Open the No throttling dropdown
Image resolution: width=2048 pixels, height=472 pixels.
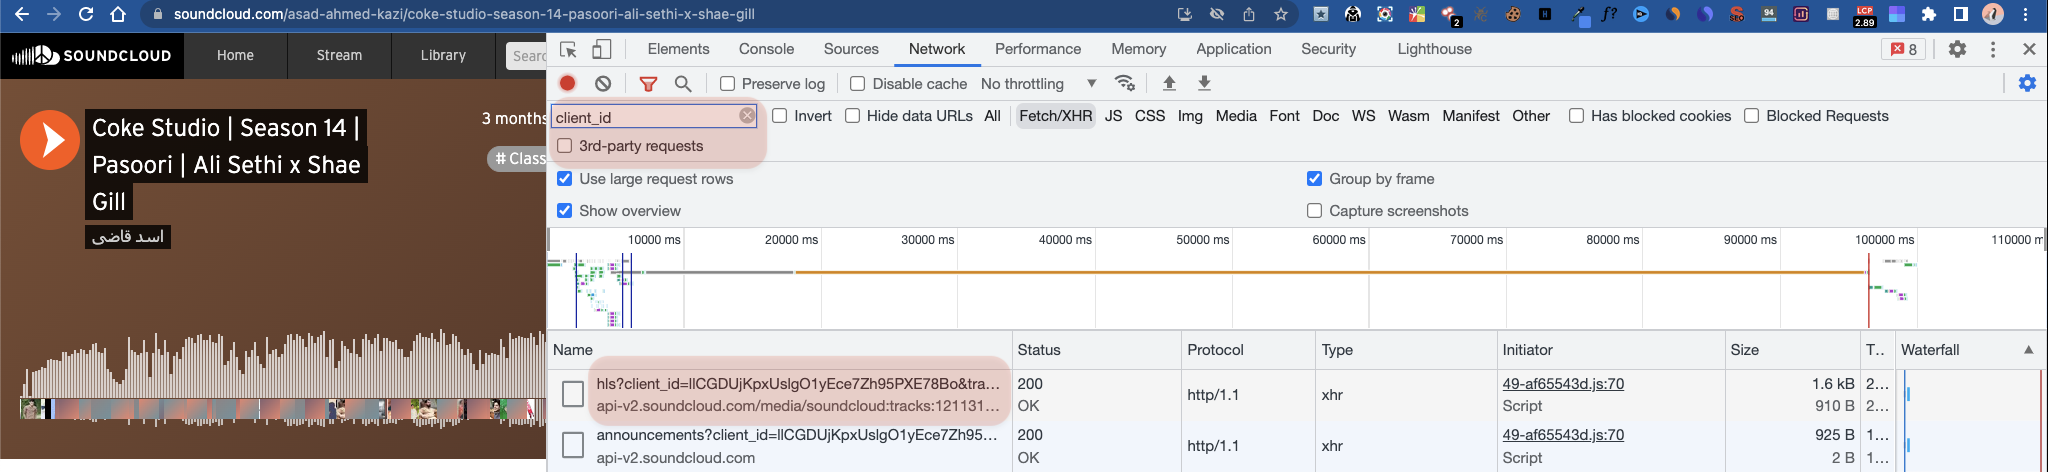click(1038, 84)
